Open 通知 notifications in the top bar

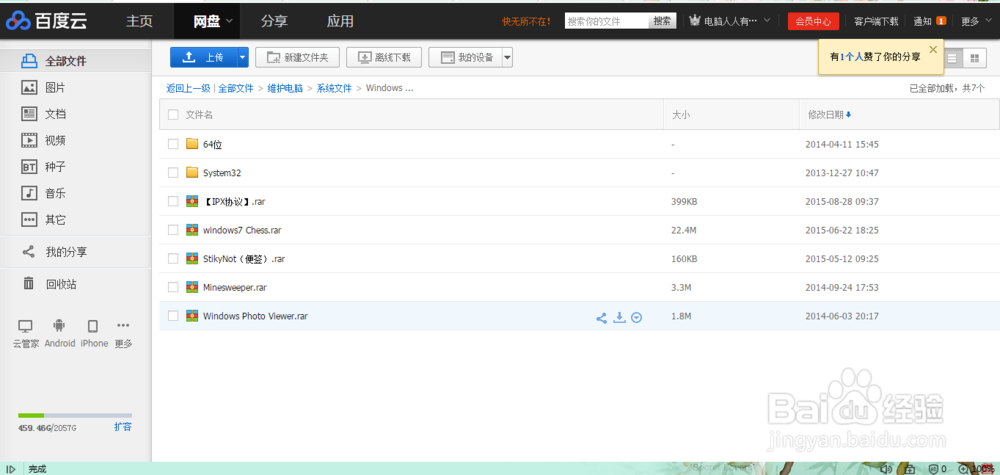click(x=922, y=21)
